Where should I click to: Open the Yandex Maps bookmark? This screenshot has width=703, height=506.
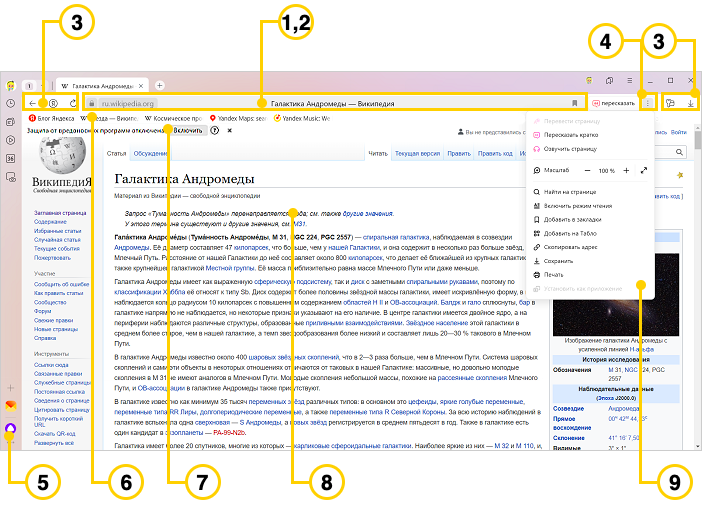(238, 118)
